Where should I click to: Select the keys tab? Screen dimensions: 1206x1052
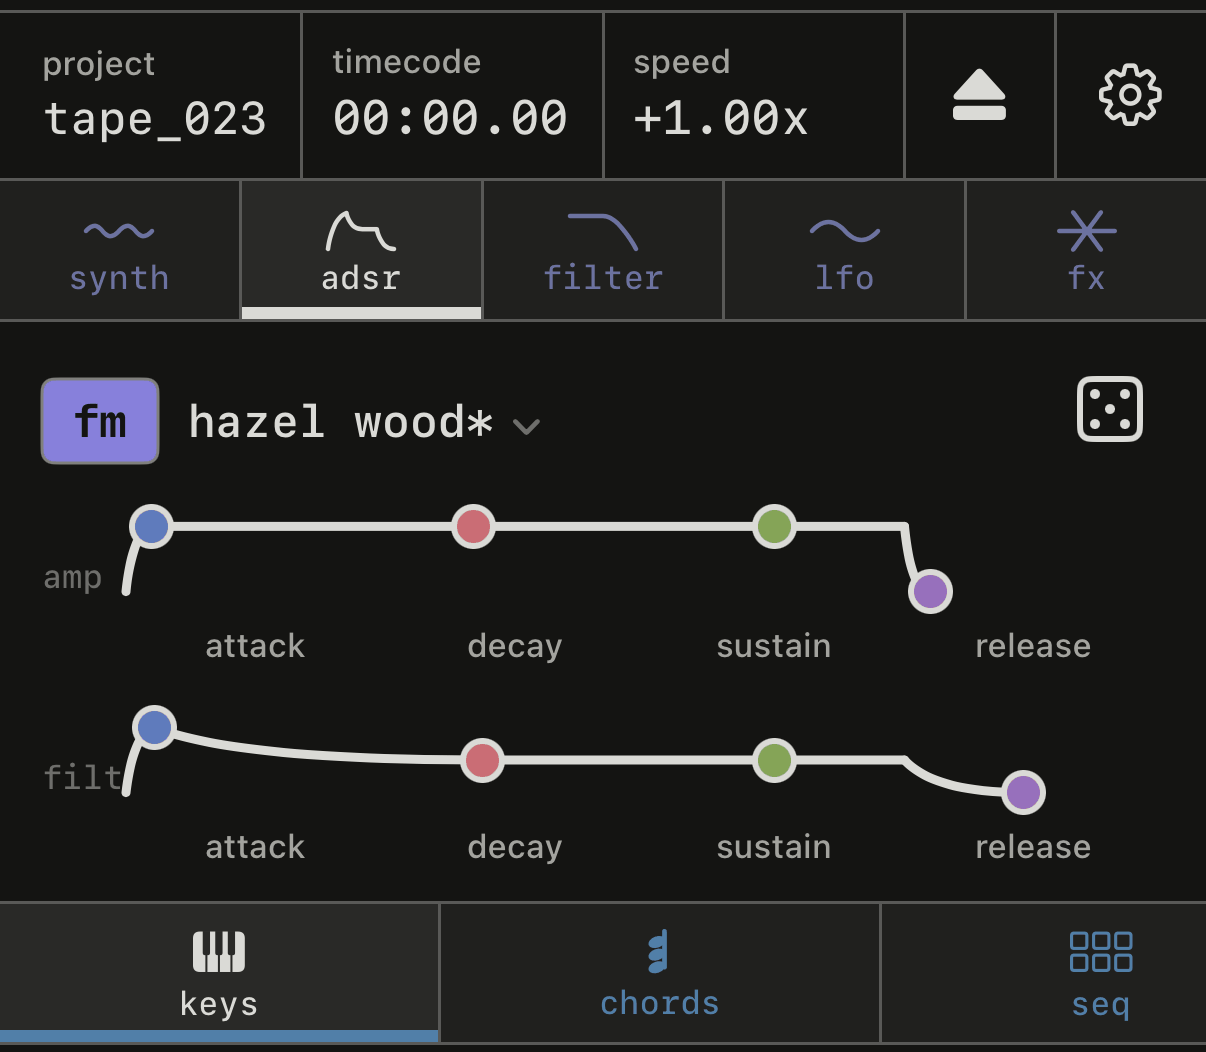point(219,972)
